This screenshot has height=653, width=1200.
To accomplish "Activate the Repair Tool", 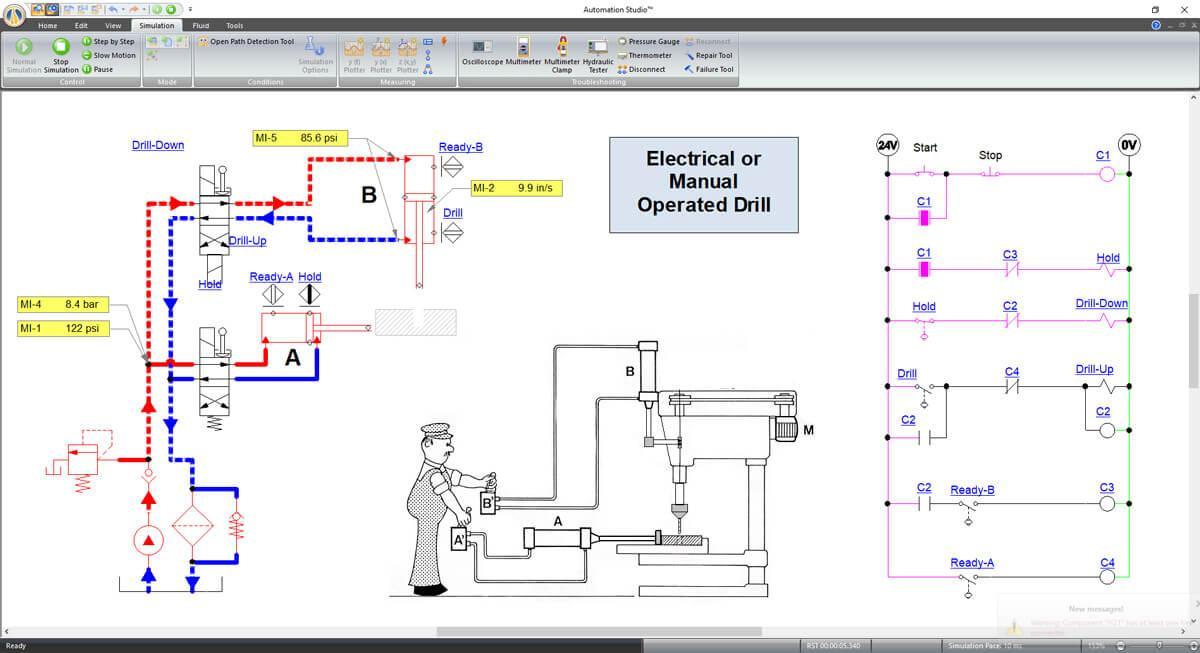I will click(709, 55).
